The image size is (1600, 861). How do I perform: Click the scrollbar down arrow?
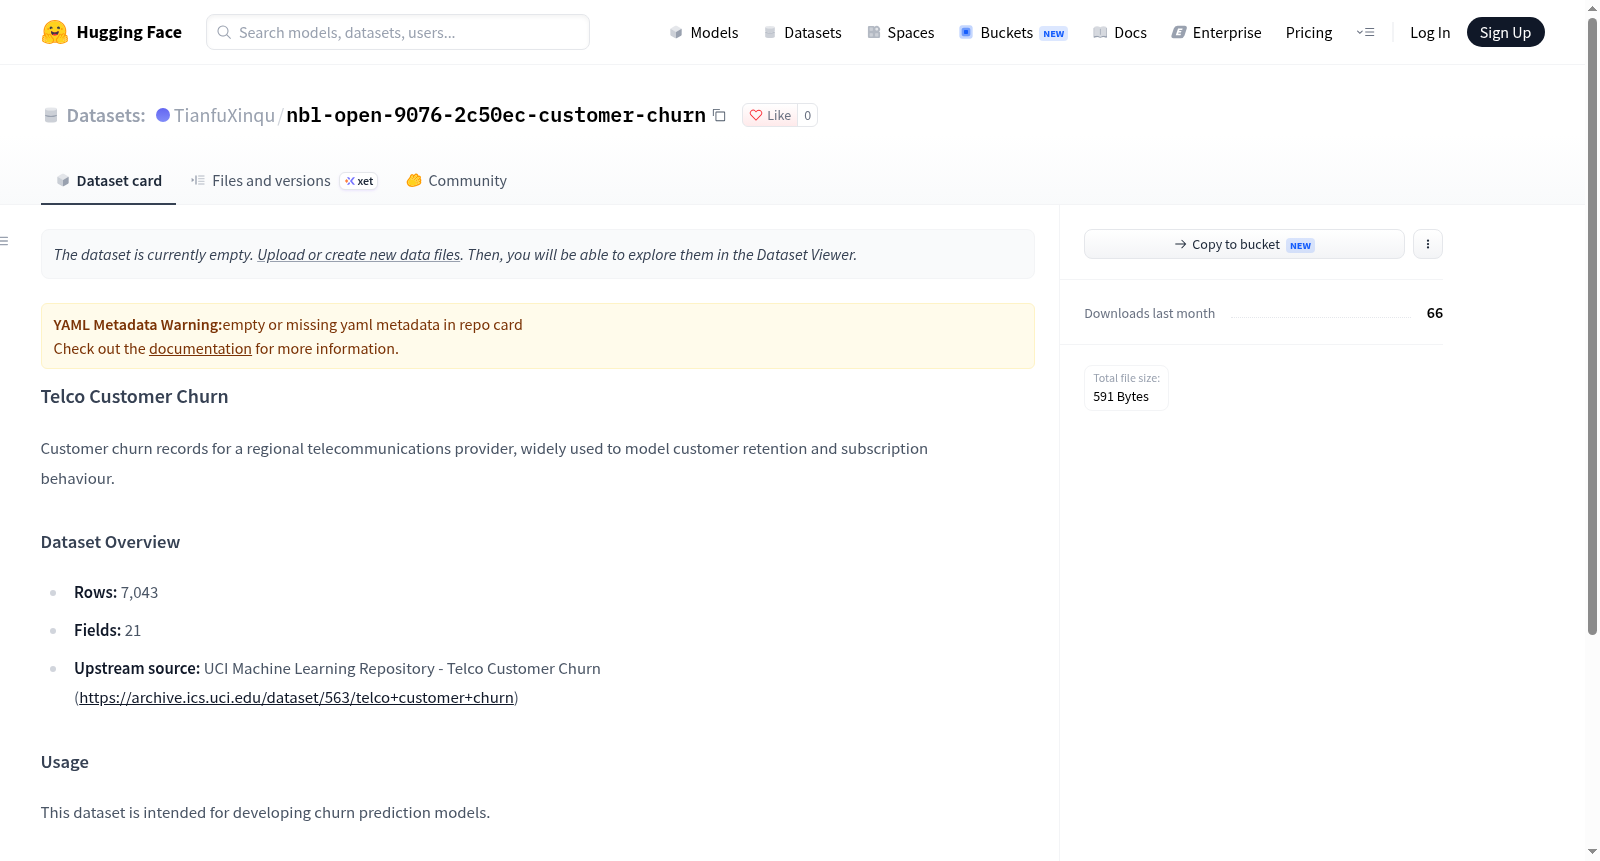1592,852
